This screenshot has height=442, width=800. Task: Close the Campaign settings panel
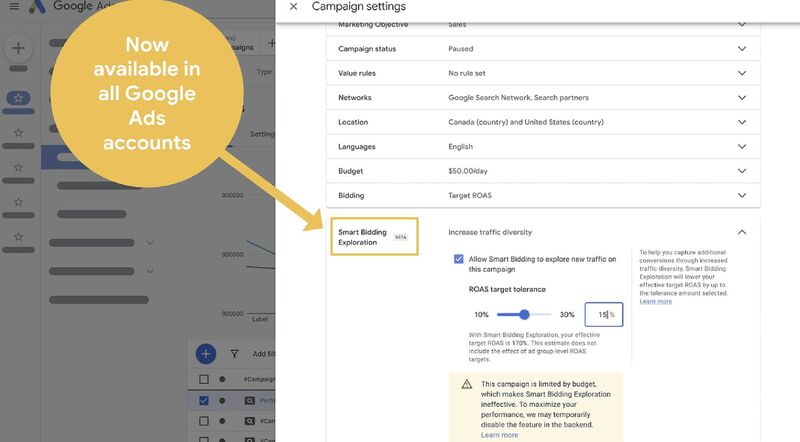pos(293,7)
